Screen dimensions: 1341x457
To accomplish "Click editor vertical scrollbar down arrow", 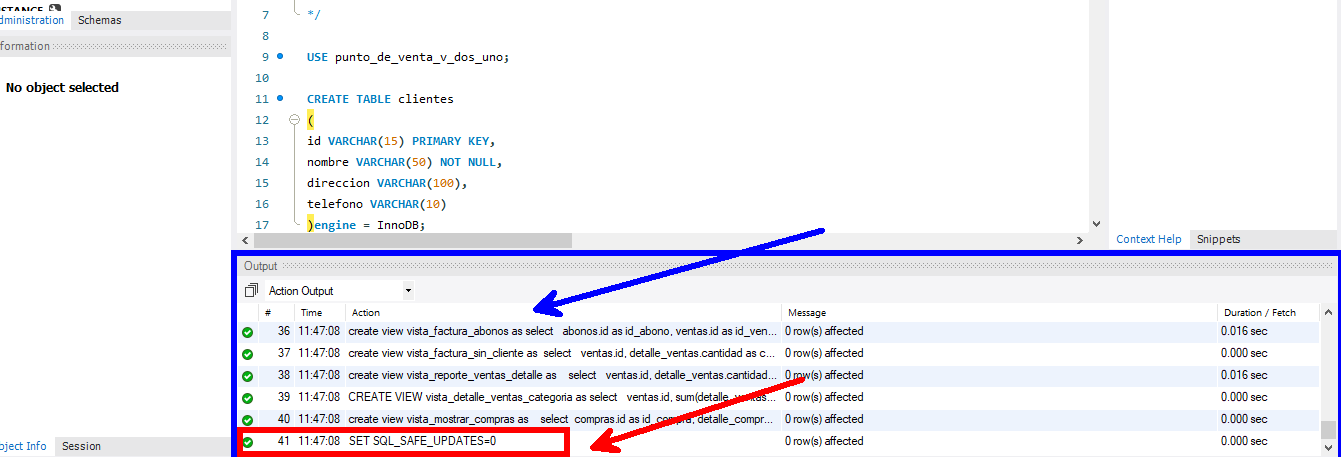I will pos(1096,225).
